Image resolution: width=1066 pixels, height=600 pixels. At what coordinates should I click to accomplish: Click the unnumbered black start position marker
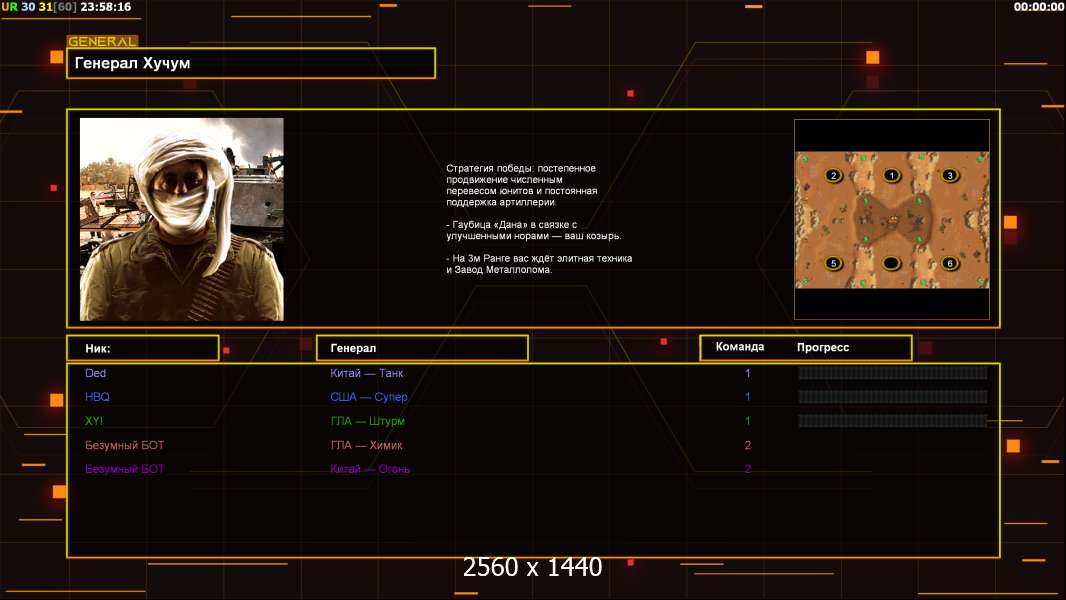point(892,264)
